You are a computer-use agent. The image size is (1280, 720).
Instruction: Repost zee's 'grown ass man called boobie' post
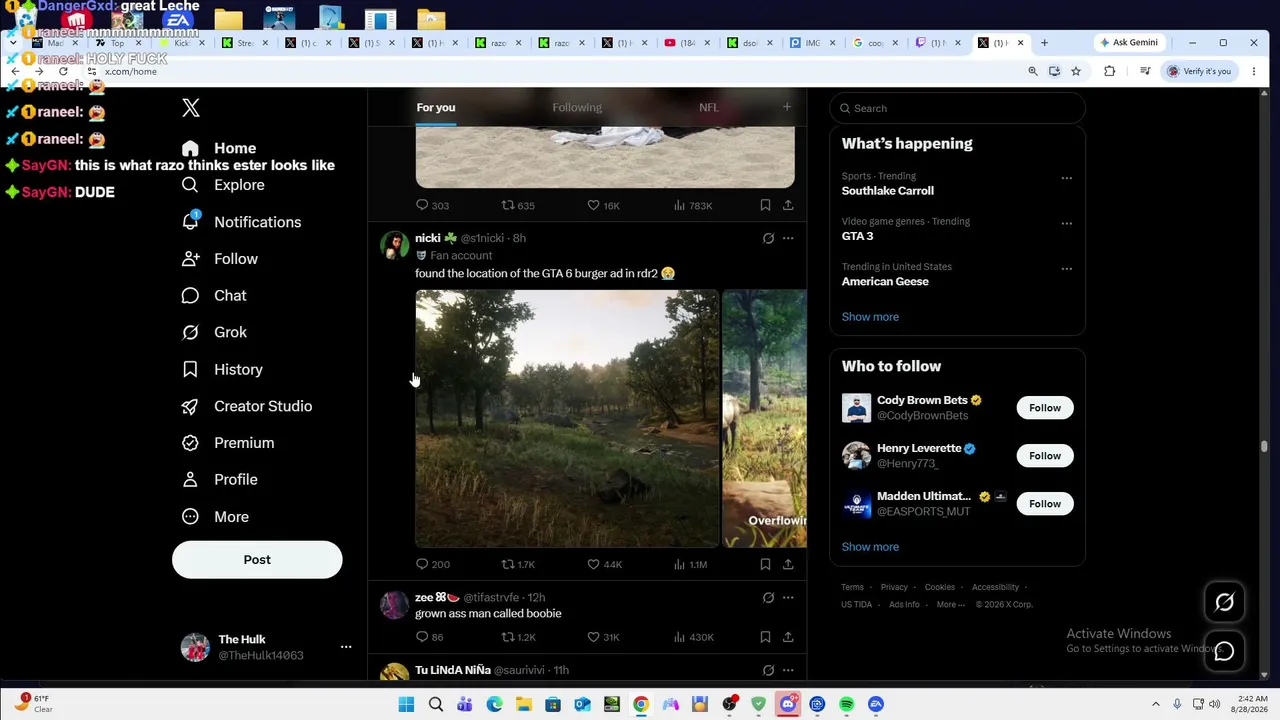(518, 637)
